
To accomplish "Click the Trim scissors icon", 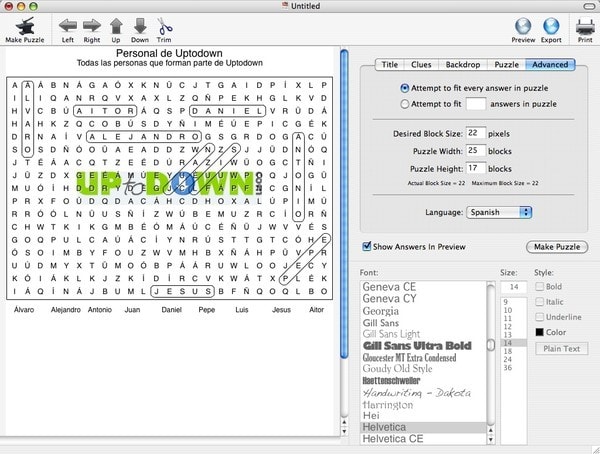I will 164,25.
